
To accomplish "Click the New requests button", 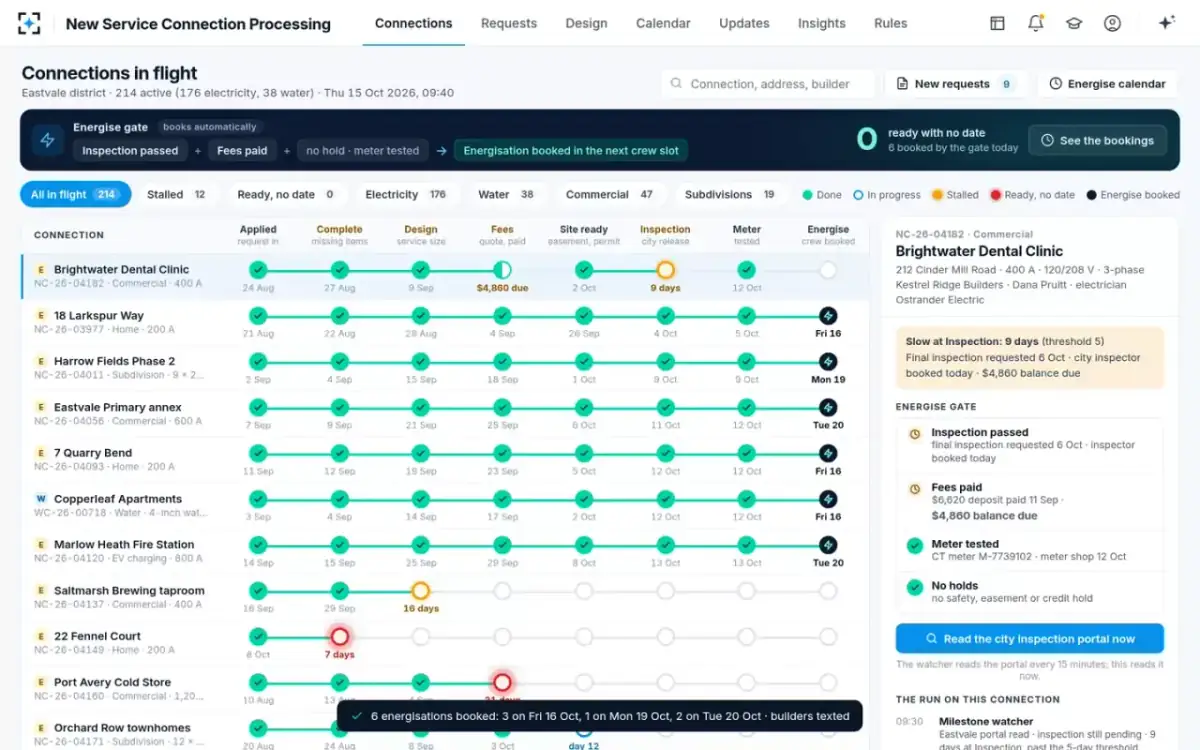I will [x=956, y=84].
